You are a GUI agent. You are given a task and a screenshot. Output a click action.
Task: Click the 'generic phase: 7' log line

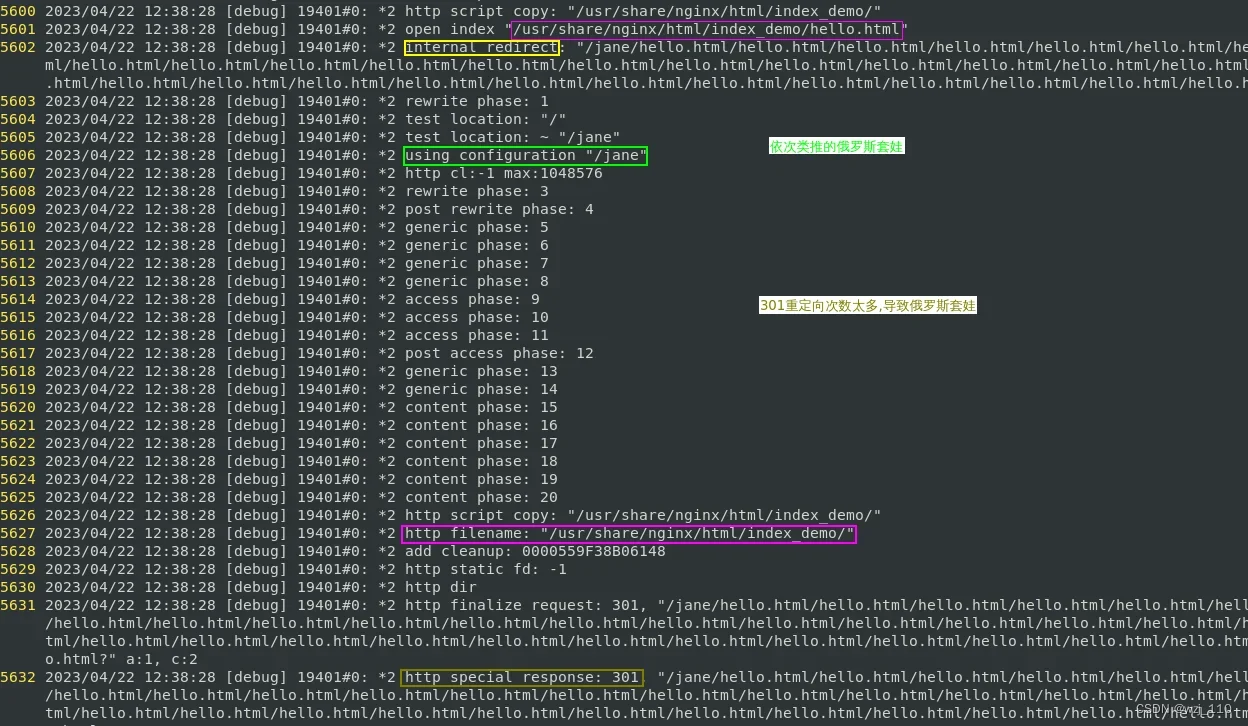click(x=275, y=263)
